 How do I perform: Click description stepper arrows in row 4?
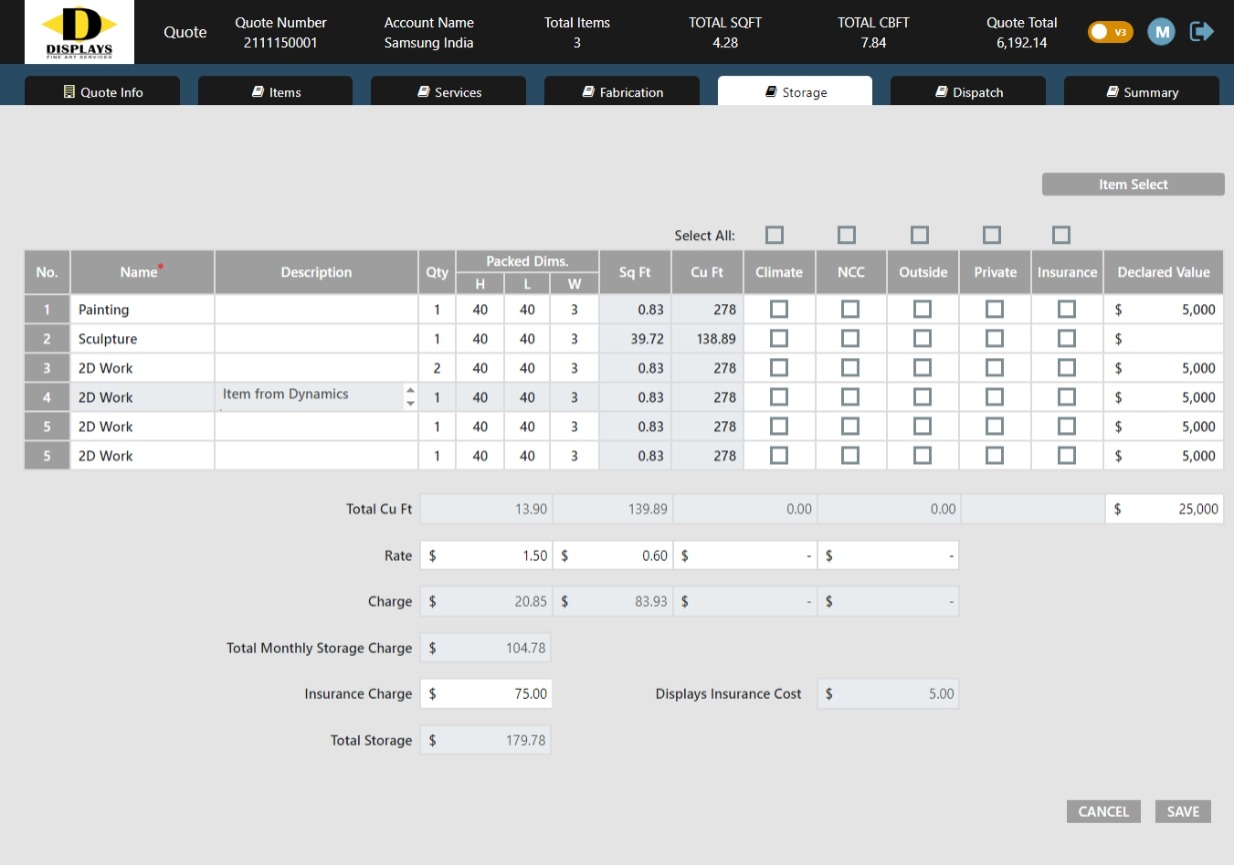(410, 397)
